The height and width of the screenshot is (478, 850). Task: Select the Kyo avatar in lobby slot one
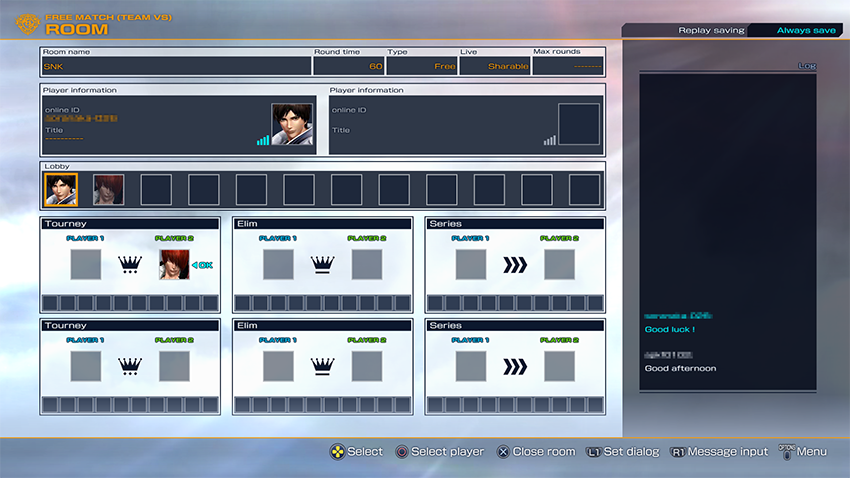pos(61,190)
